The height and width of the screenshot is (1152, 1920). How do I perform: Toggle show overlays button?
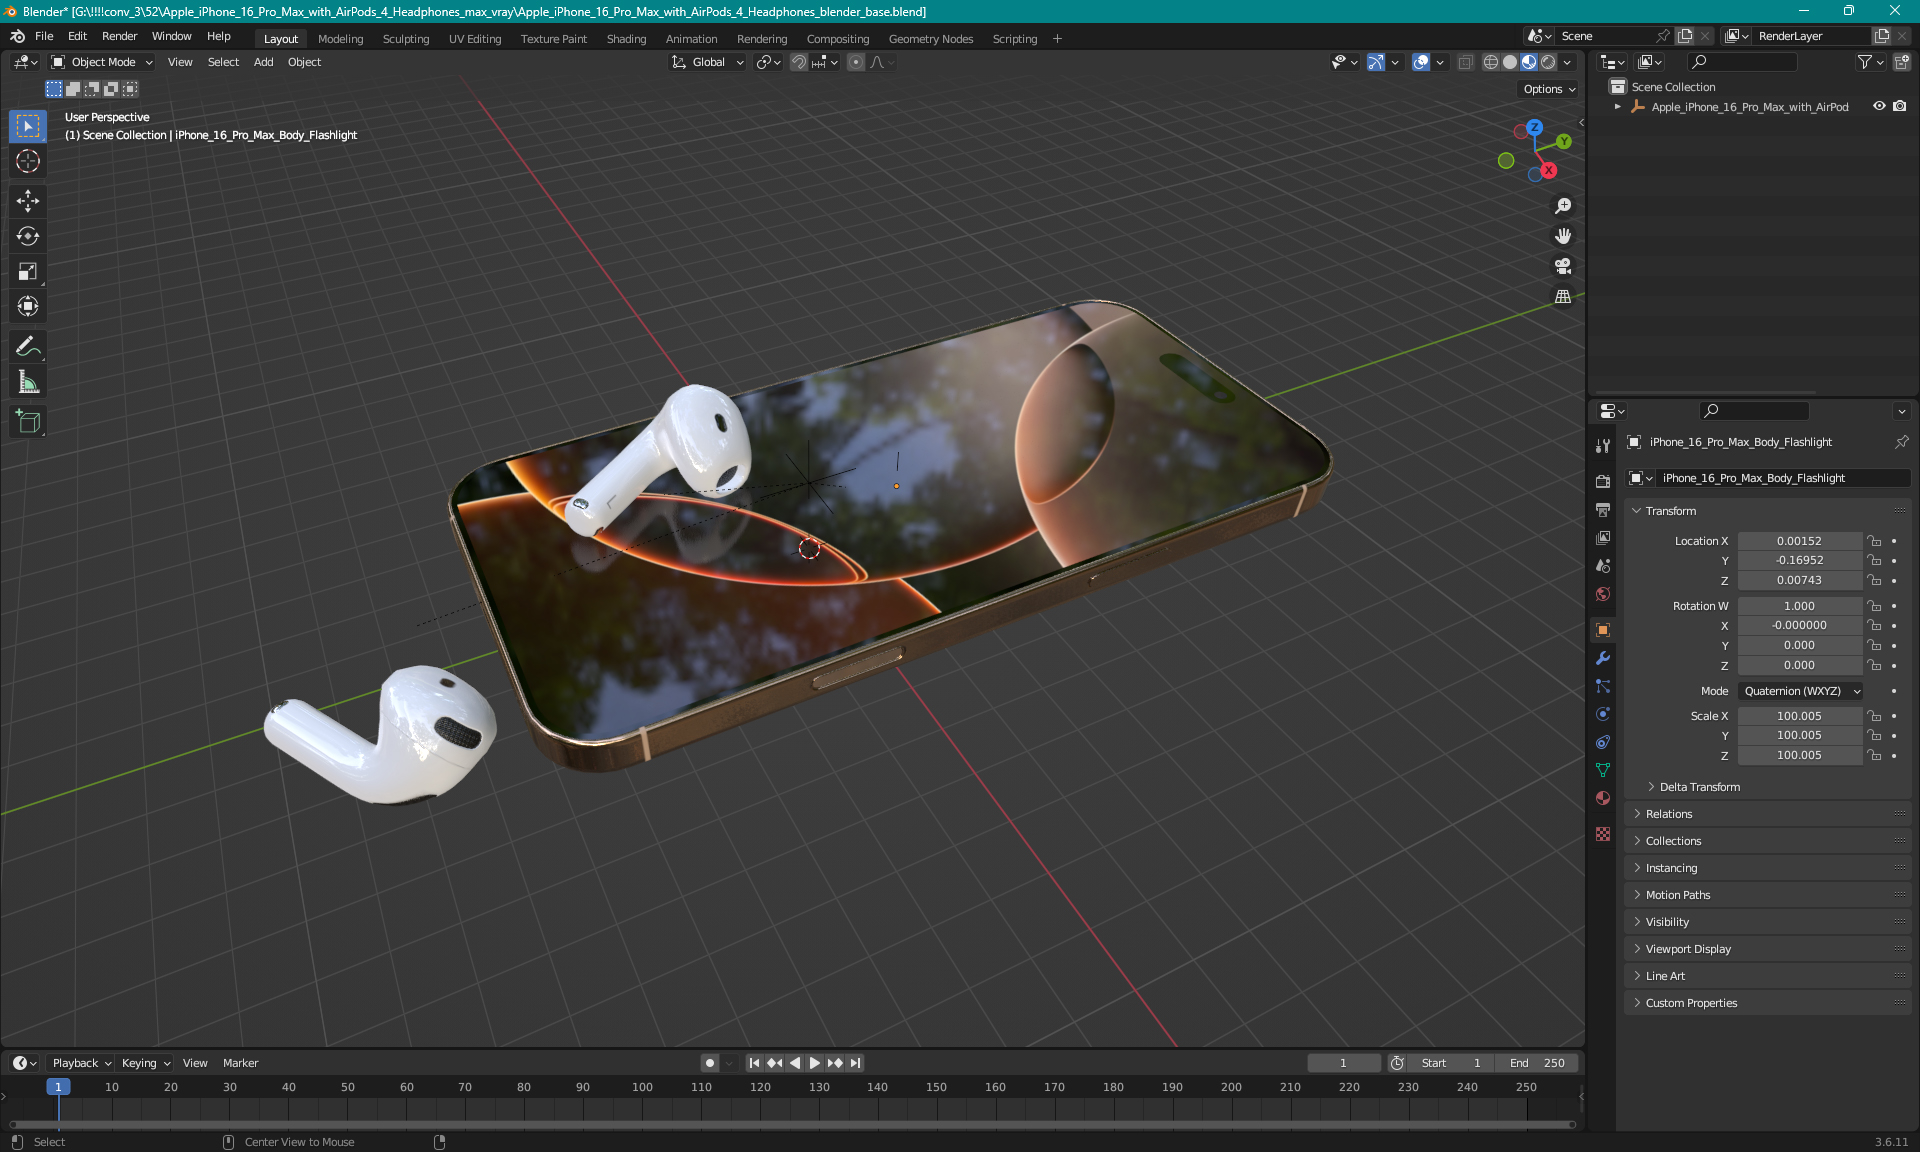click(1421, 62)
